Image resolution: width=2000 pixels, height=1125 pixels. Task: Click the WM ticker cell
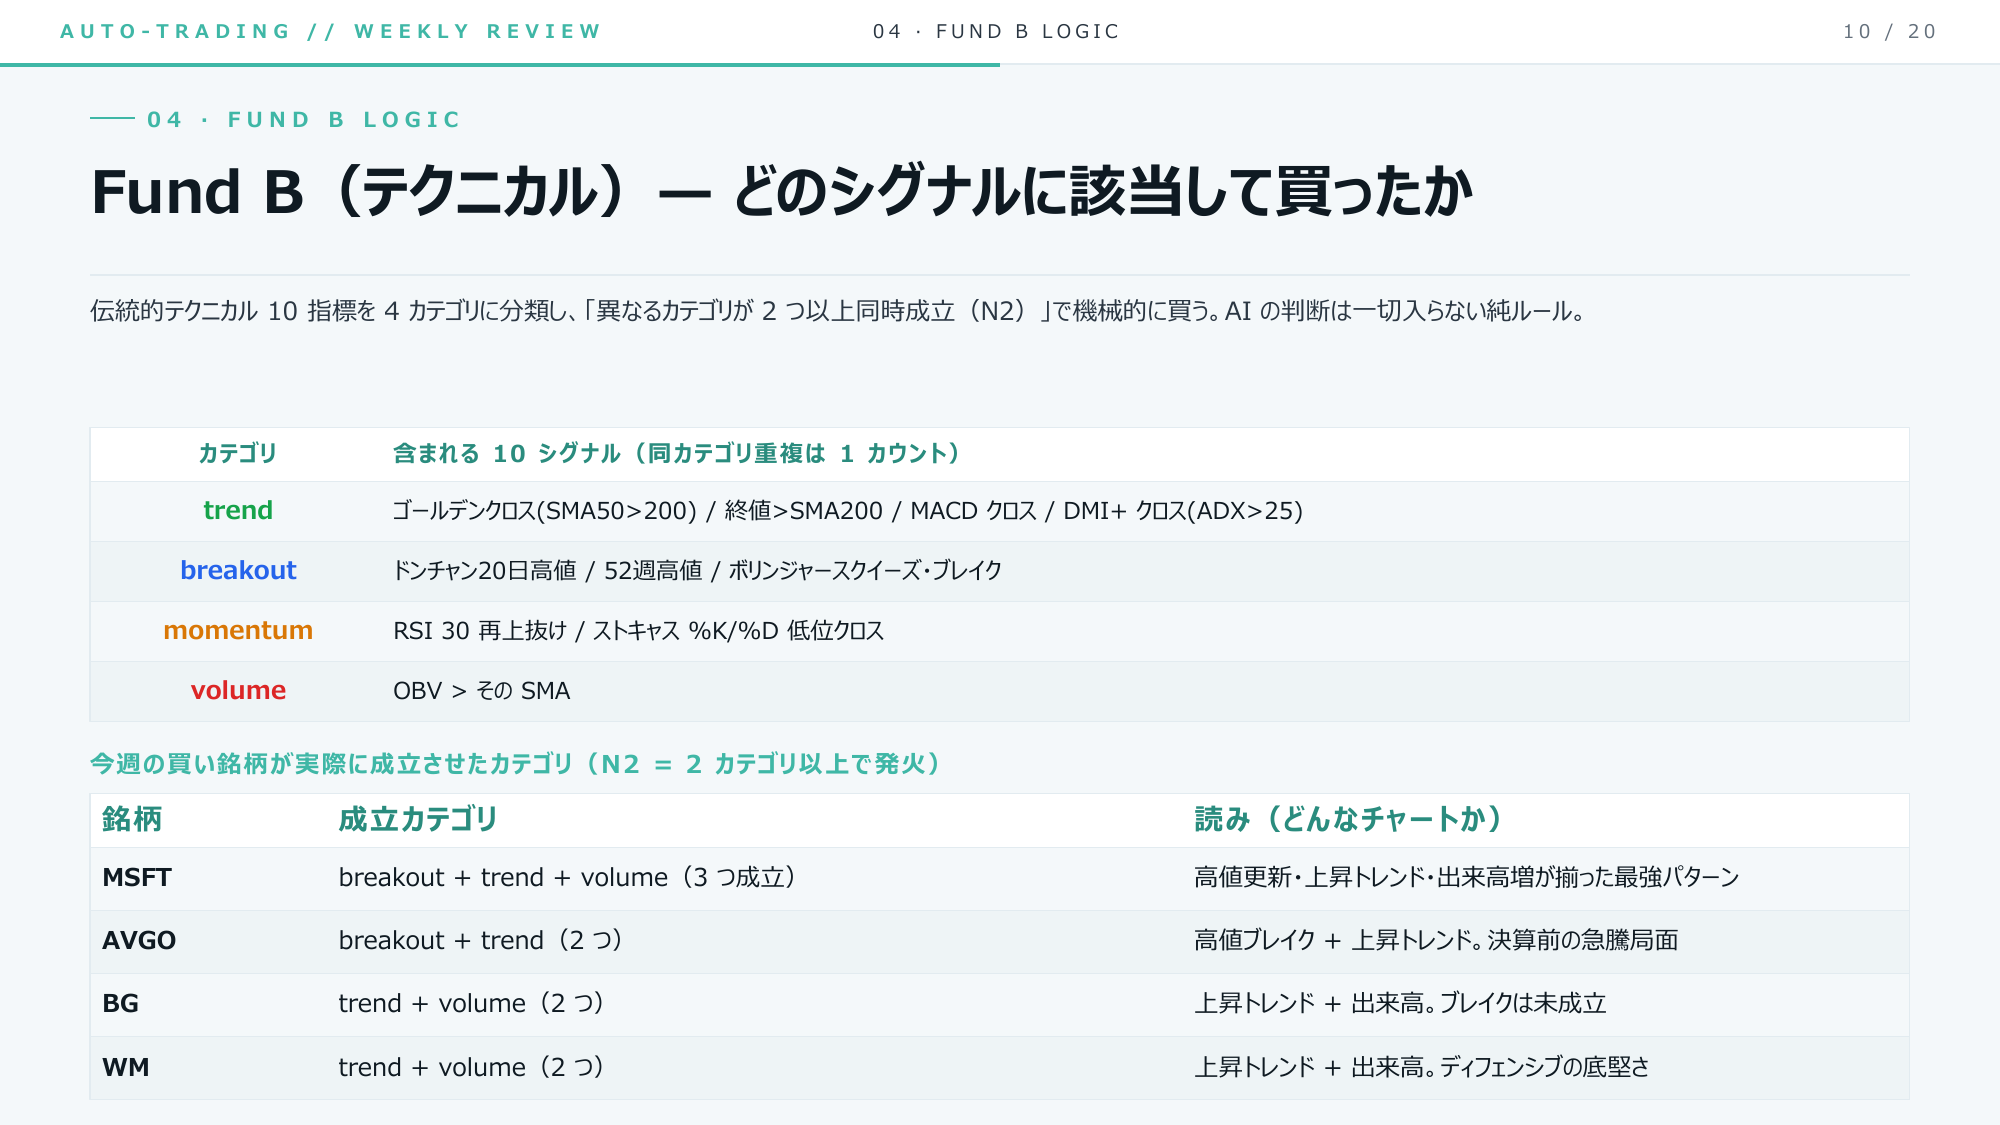pos(125,1068)
